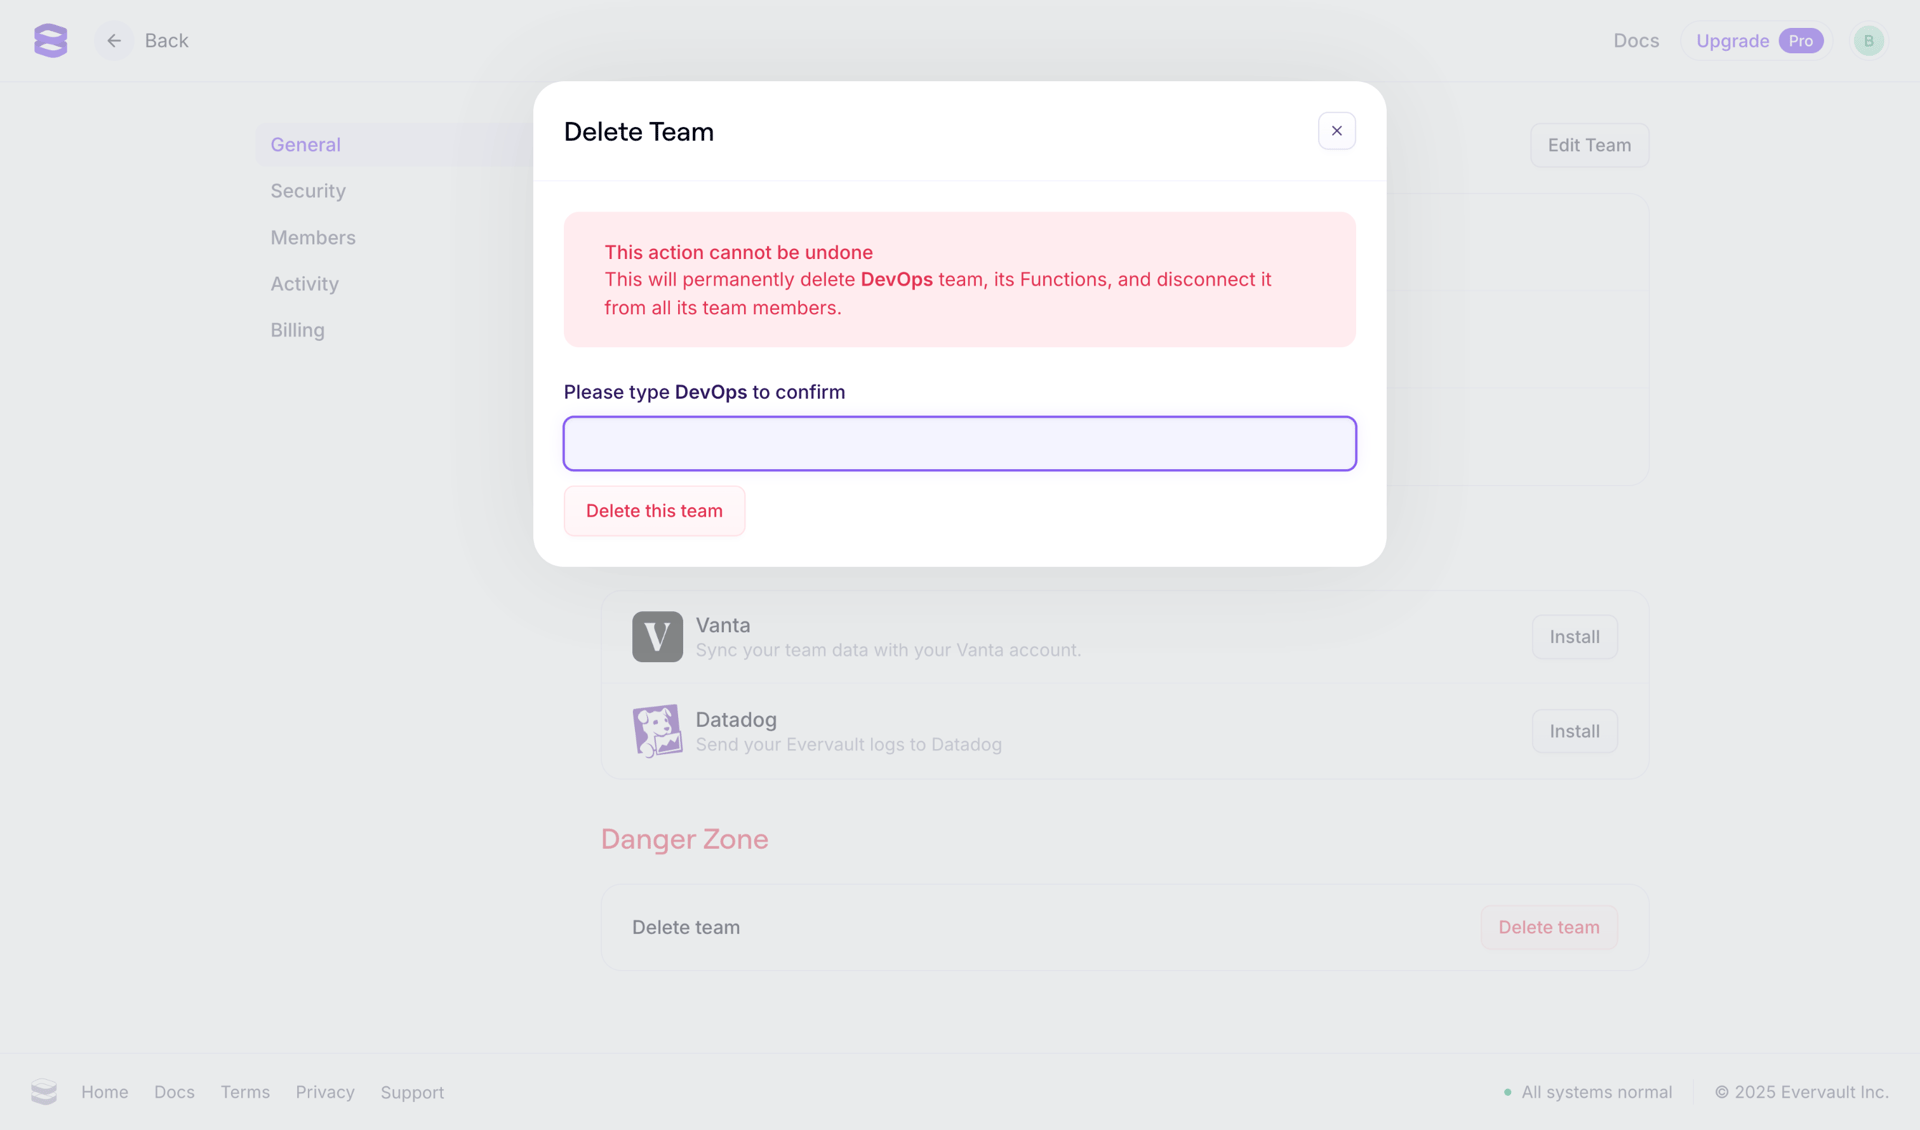Image resolution: width=1920 pixels, height=1130 pixels.
Task: Switch to the Members section
Action: 312,237
